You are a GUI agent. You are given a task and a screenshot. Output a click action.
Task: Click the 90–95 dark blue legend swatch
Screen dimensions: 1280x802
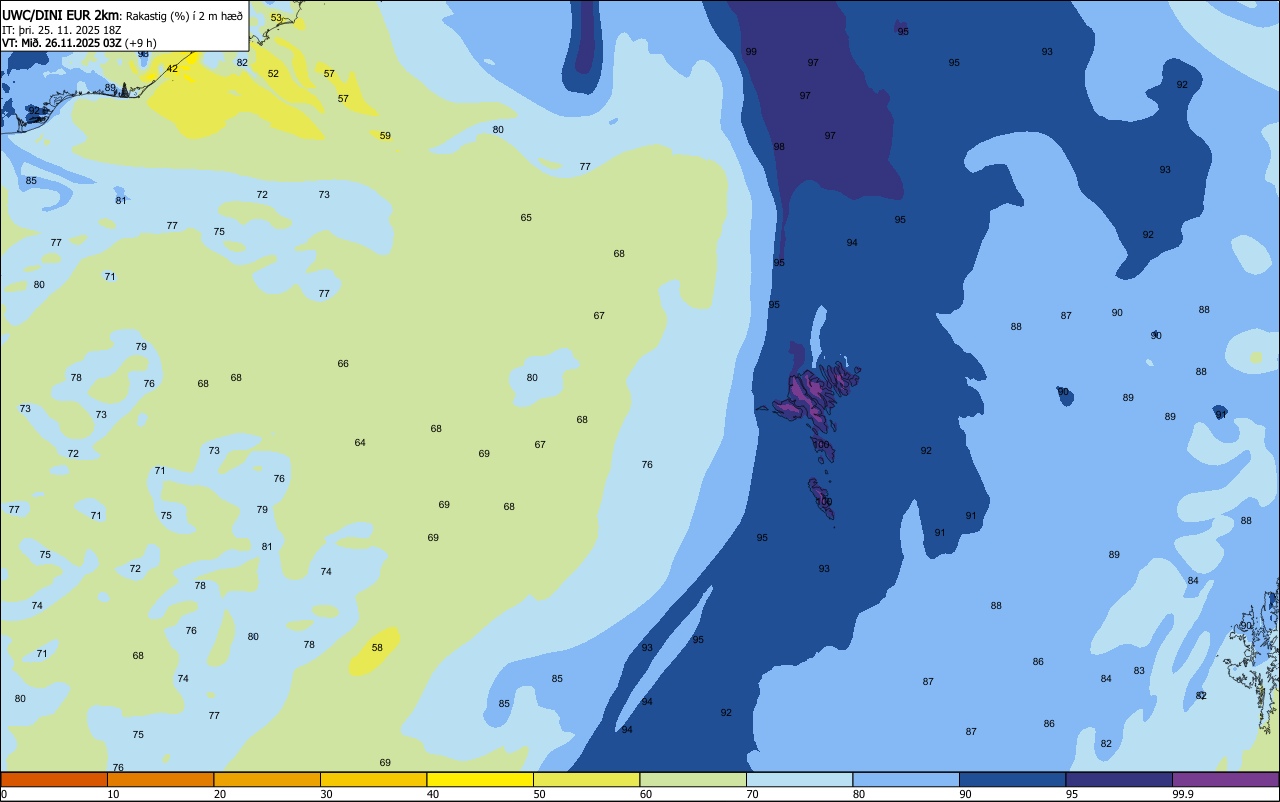[1012, 779]
